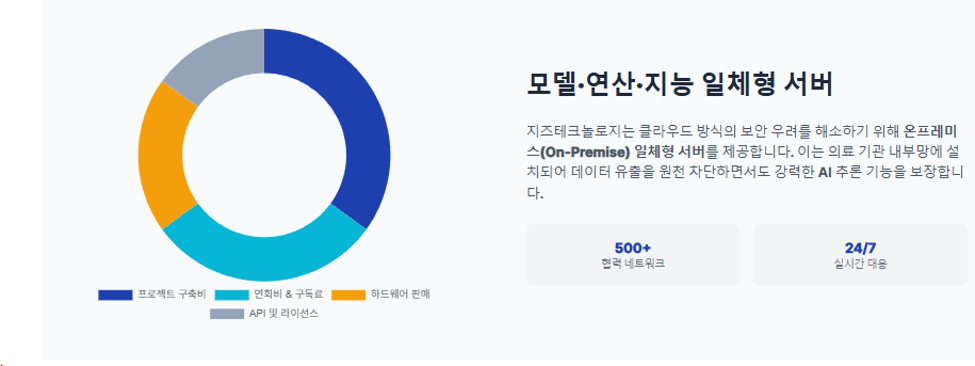The height and width of the screenshot is (366, 975).
Task: Click the API 및 라이선스 legend label
Action: [284, 314]
